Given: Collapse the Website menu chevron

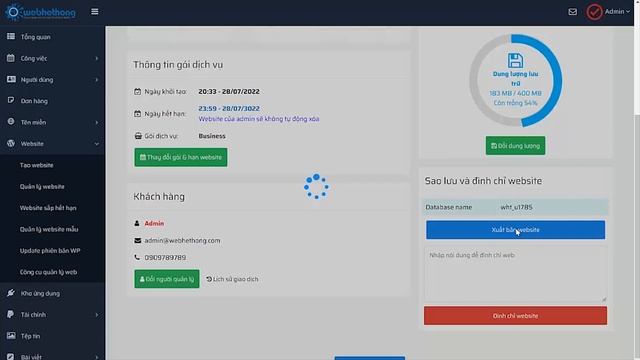Looking at the screenshot, I should (x=97, y=144).
